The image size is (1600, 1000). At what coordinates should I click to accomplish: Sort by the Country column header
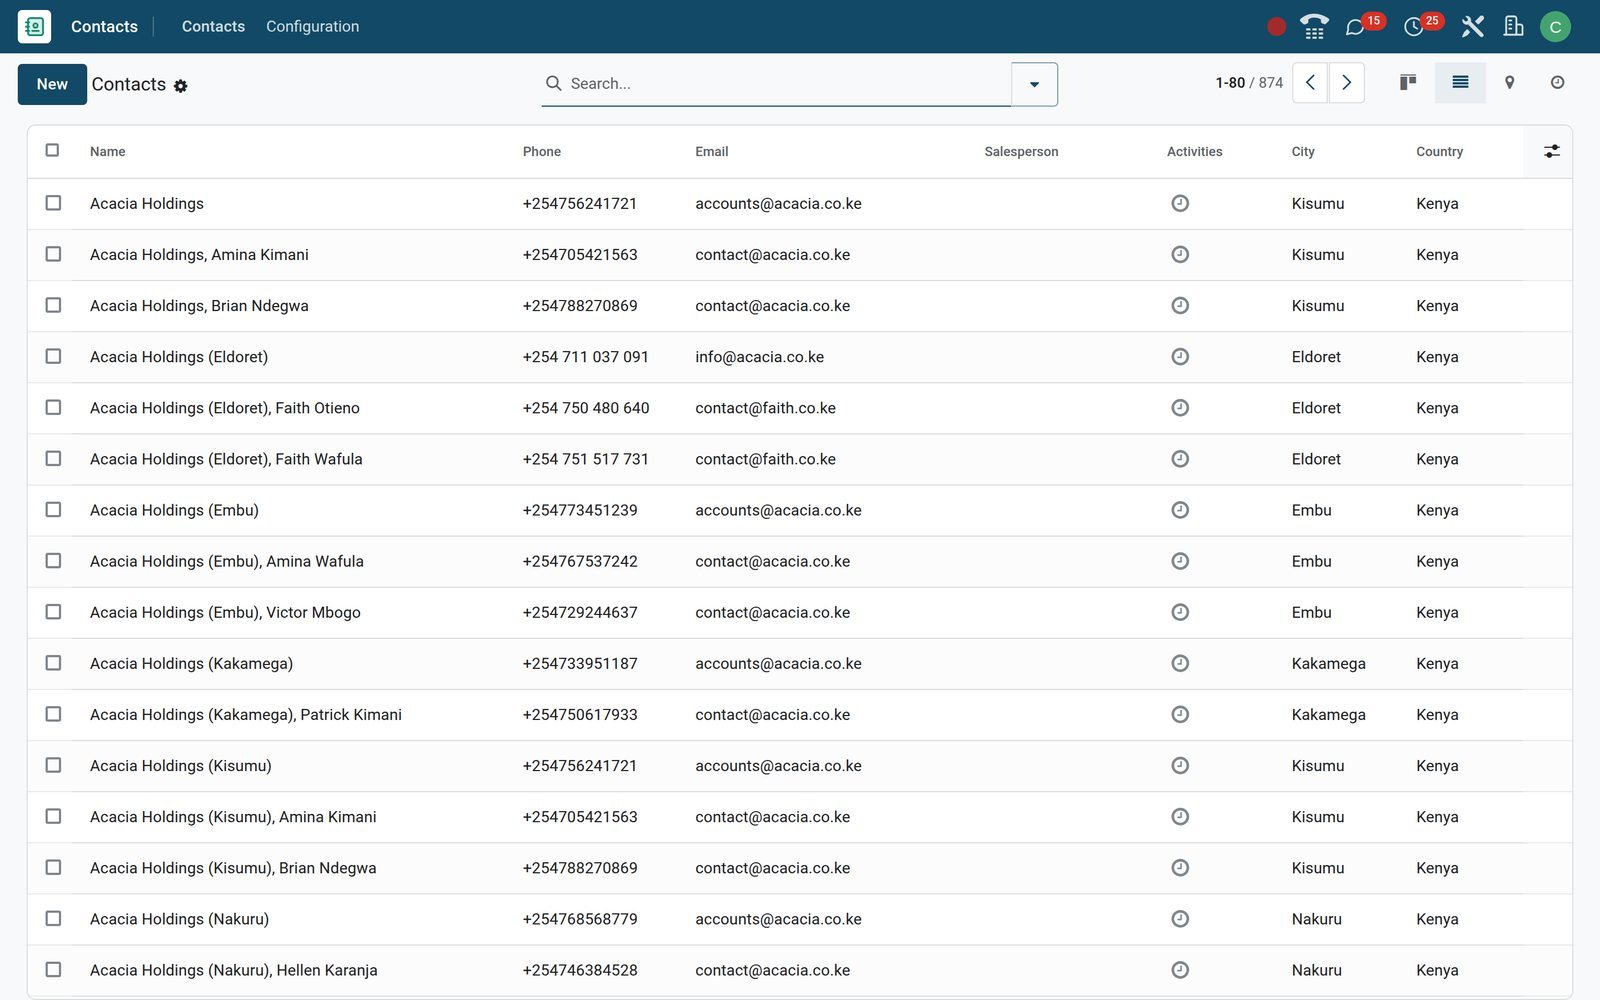(x=1439, y=152)
